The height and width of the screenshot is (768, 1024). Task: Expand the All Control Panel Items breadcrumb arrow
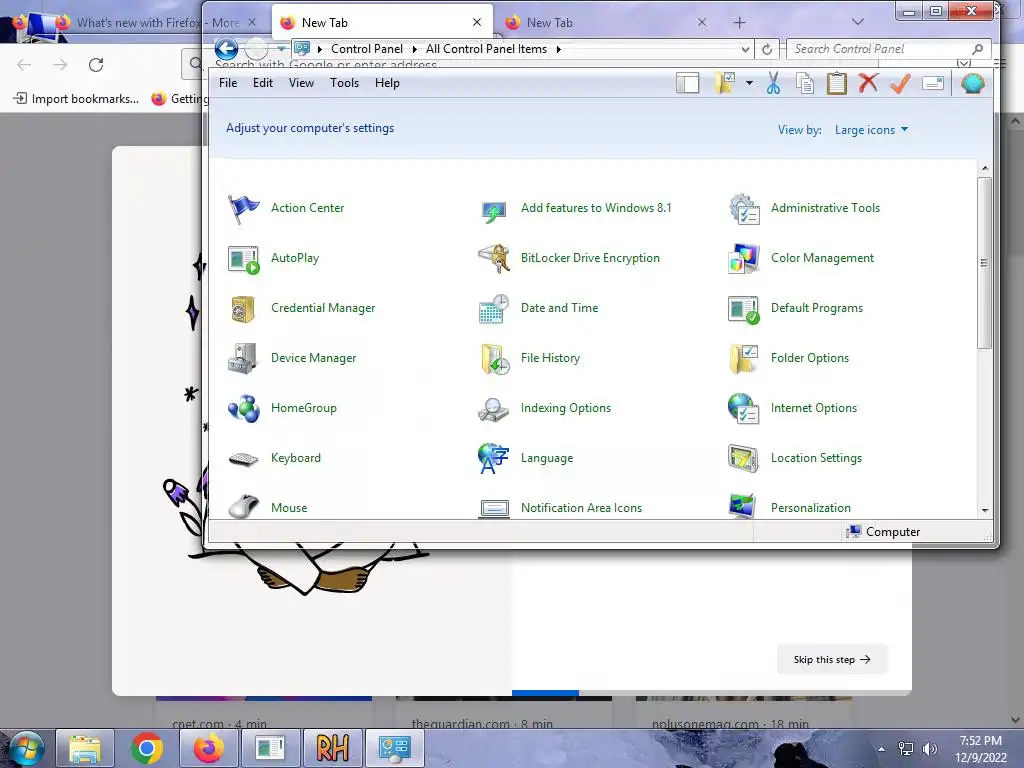coord(558,49)
